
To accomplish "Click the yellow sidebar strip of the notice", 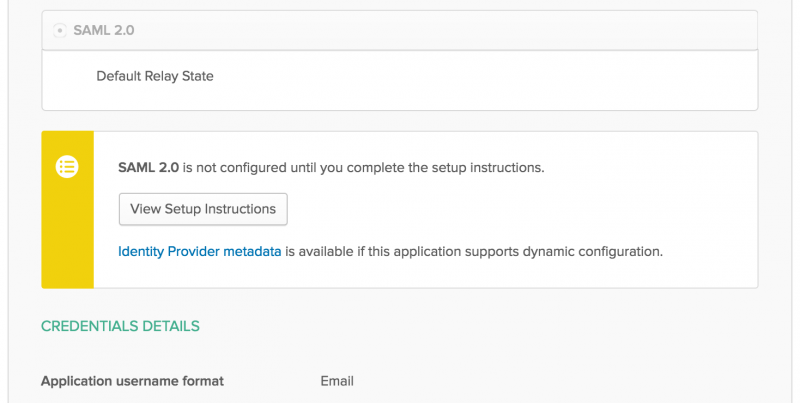I will coord(67,210).
